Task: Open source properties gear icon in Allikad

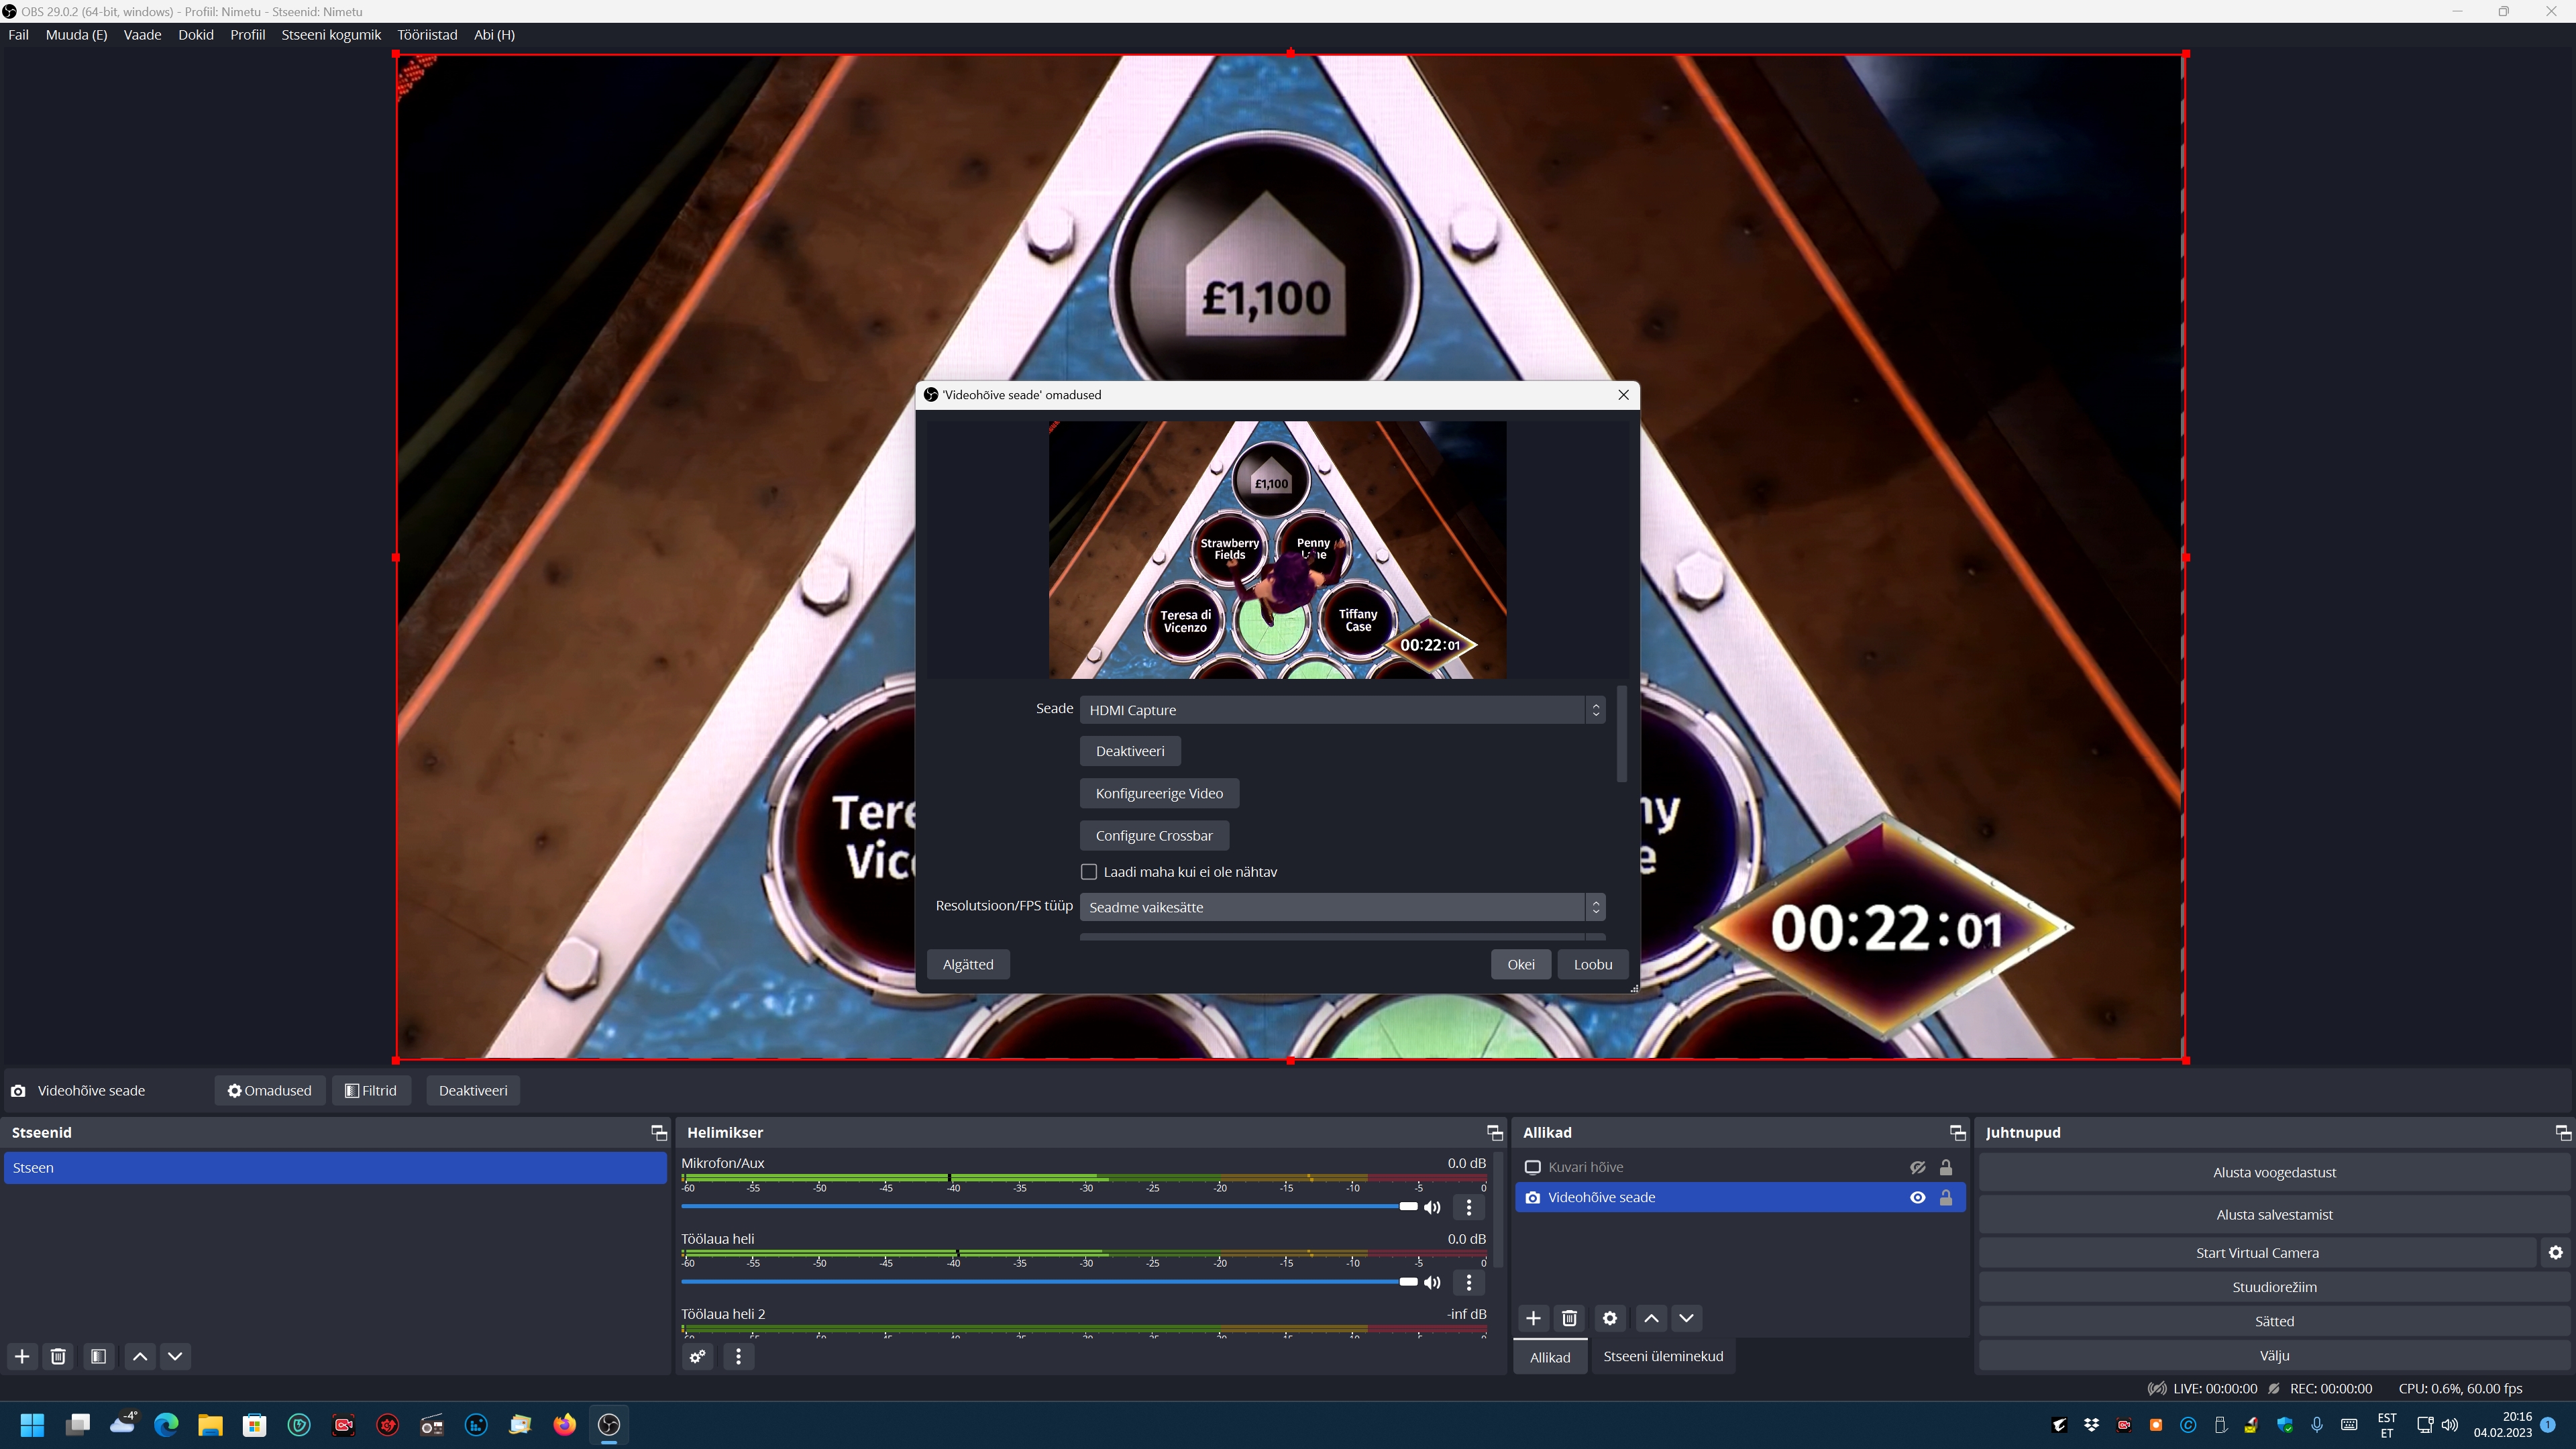Action: 1610,1318
